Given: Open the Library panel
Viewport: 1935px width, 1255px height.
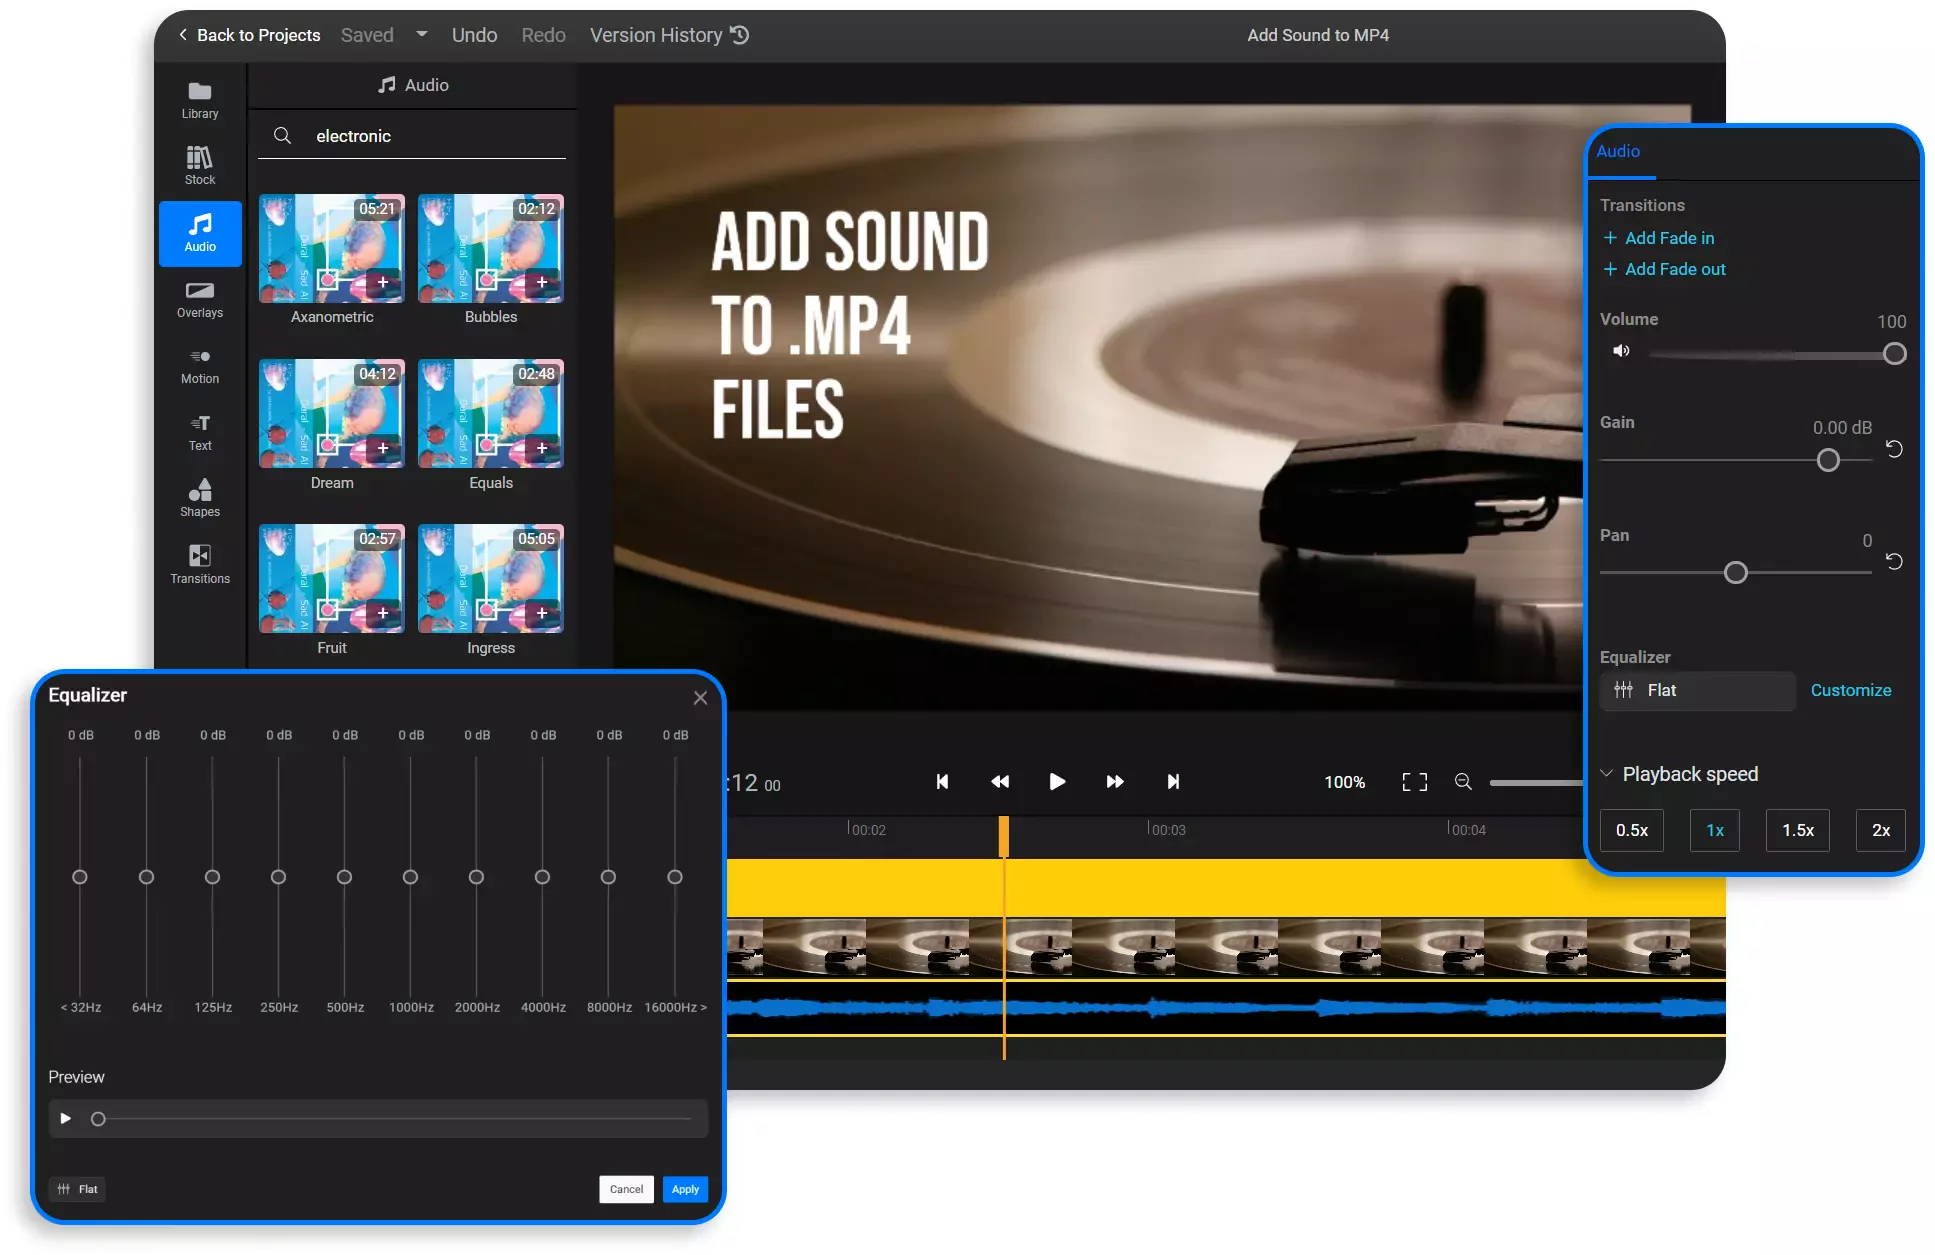Looking at the screenshot, I should coord(199,97).
